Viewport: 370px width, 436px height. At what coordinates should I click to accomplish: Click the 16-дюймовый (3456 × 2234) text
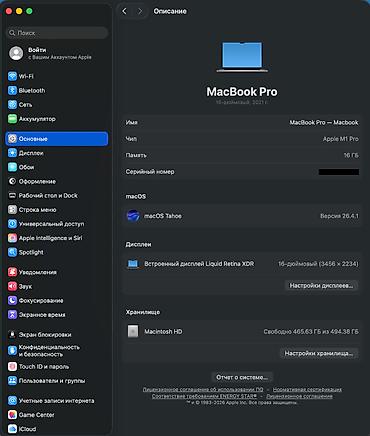click(x=318, y=264)
